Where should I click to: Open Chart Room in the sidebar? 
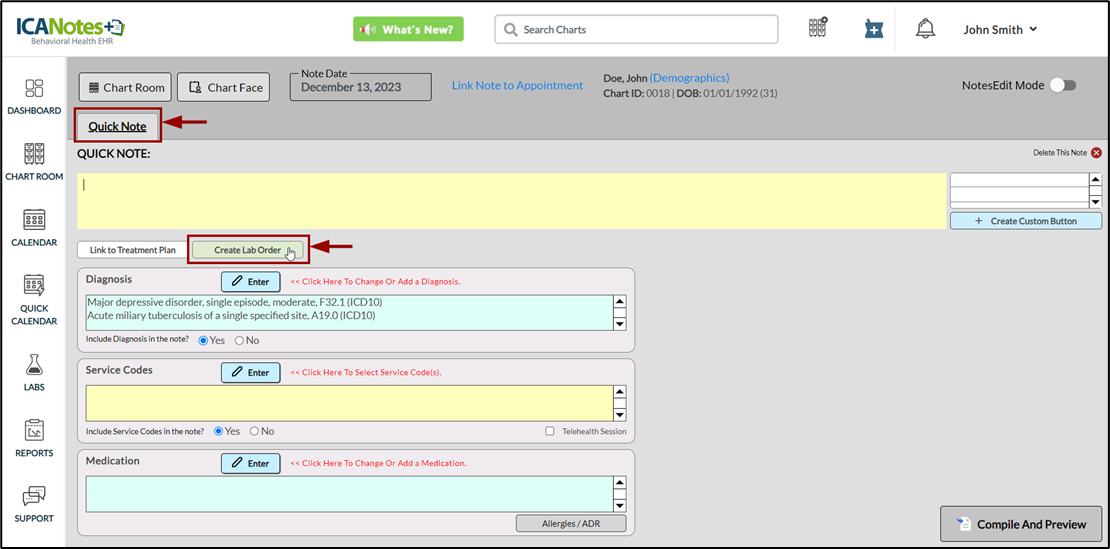click(34, 154)
